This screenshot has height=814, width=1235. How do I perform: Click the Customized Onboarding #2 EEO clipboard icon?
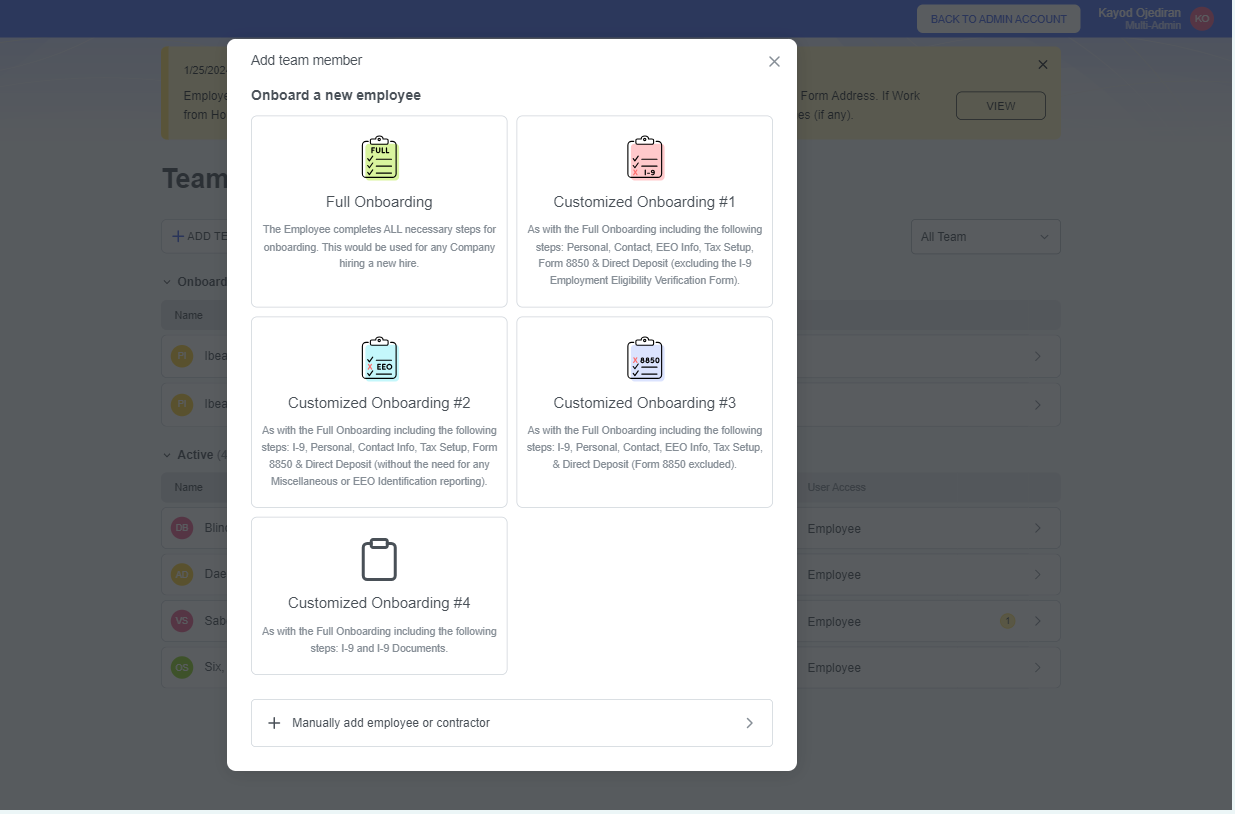pos(379,359)
